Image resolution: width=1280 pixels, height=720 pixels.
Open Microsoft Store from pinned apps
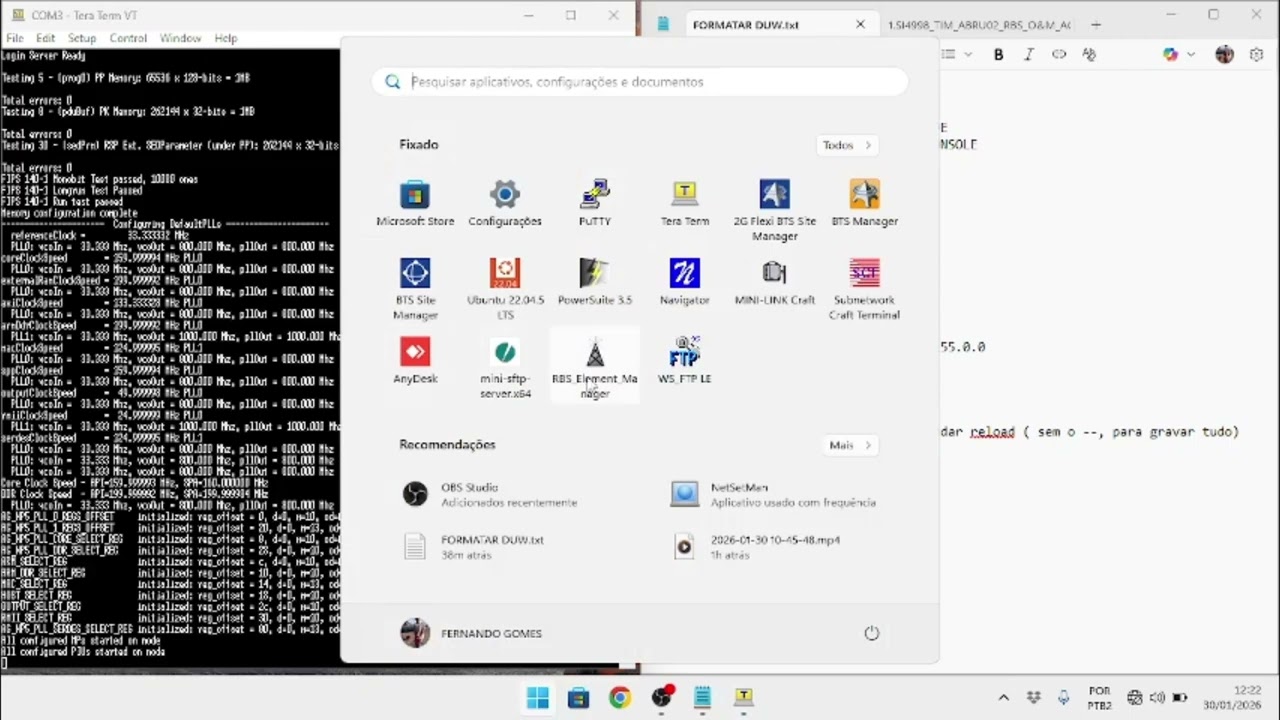tap(415, 203)
